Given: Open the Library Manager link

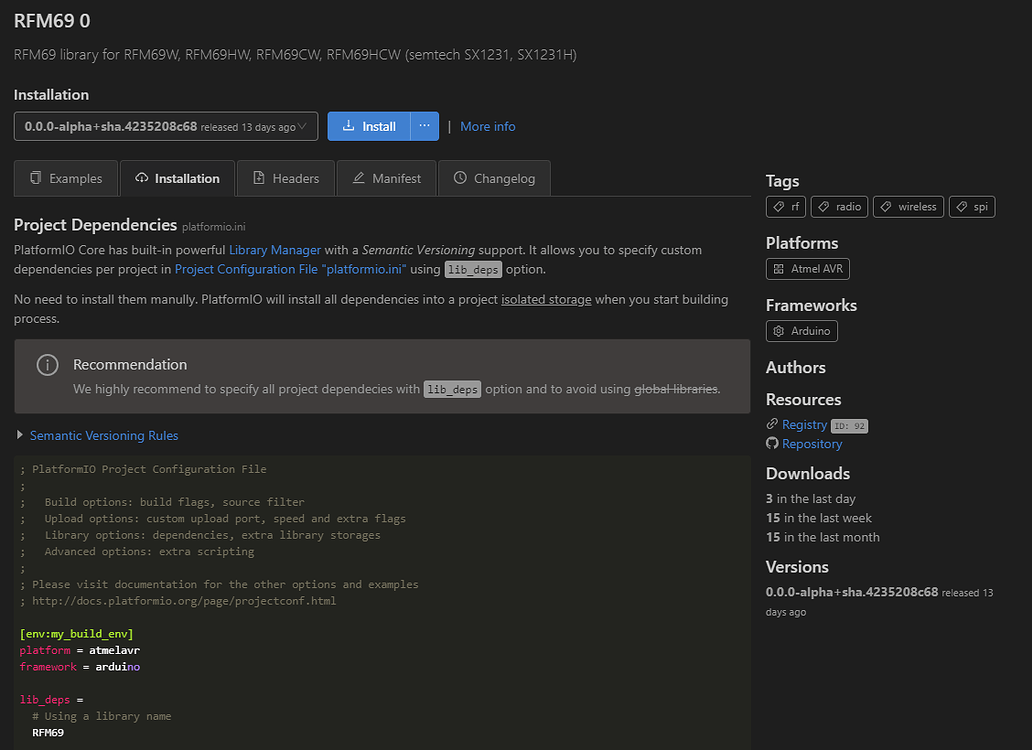Looking at the screenshot, I should tap(275, 250).
